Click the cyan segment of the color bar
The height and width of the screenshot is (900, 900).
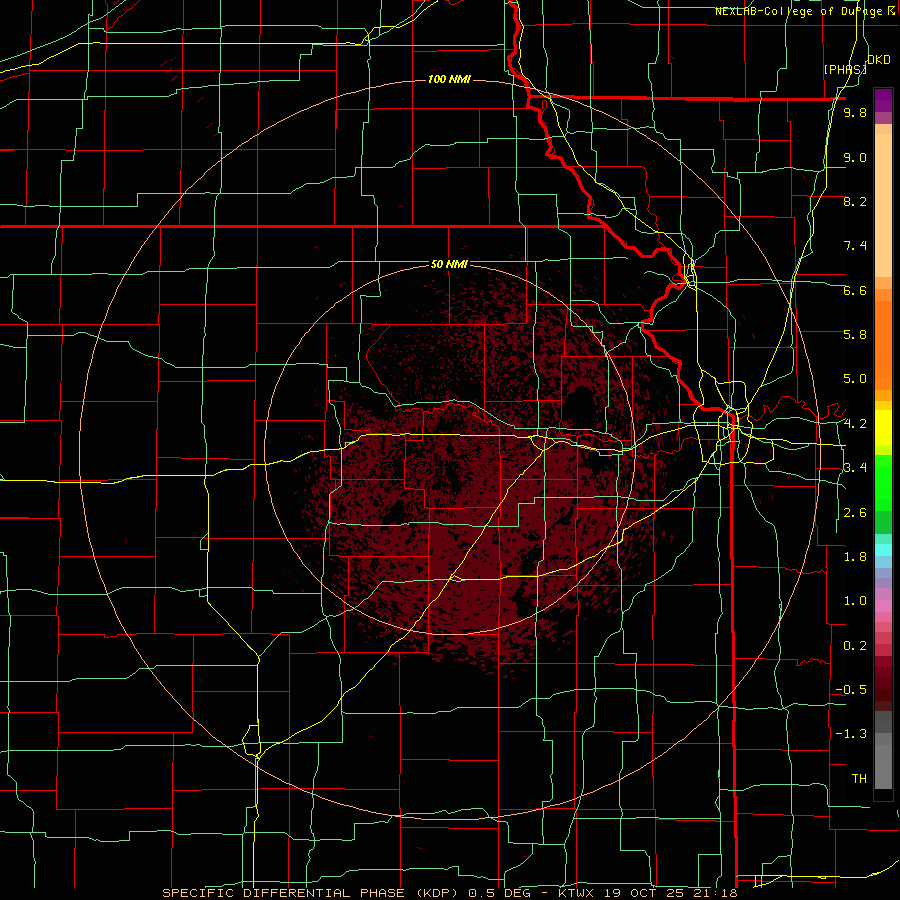click(883, 550)
